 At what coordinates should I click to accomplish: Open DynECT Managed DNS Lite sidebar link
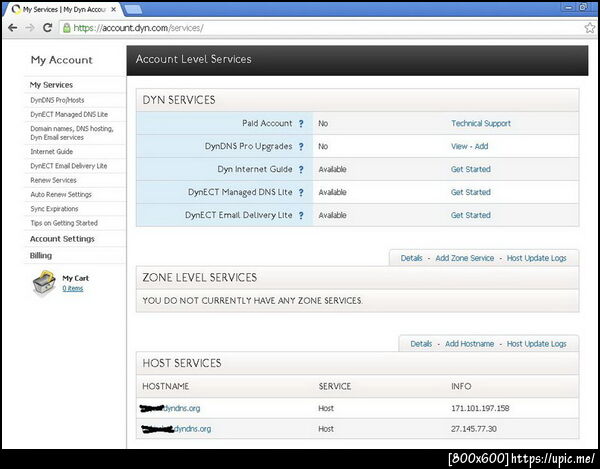coord(69,114)
